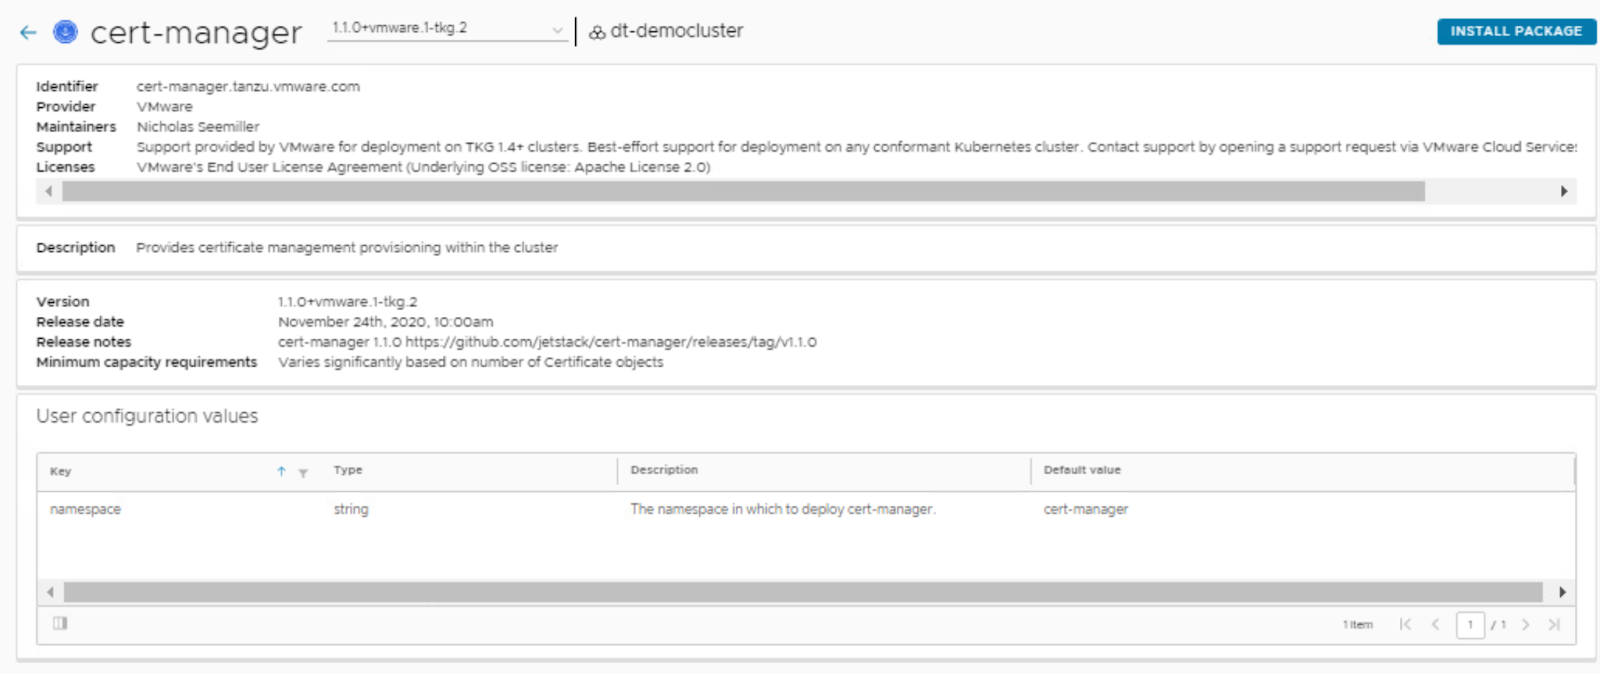
Task: Go to next page of table
Action: (x=1525, y=624)
